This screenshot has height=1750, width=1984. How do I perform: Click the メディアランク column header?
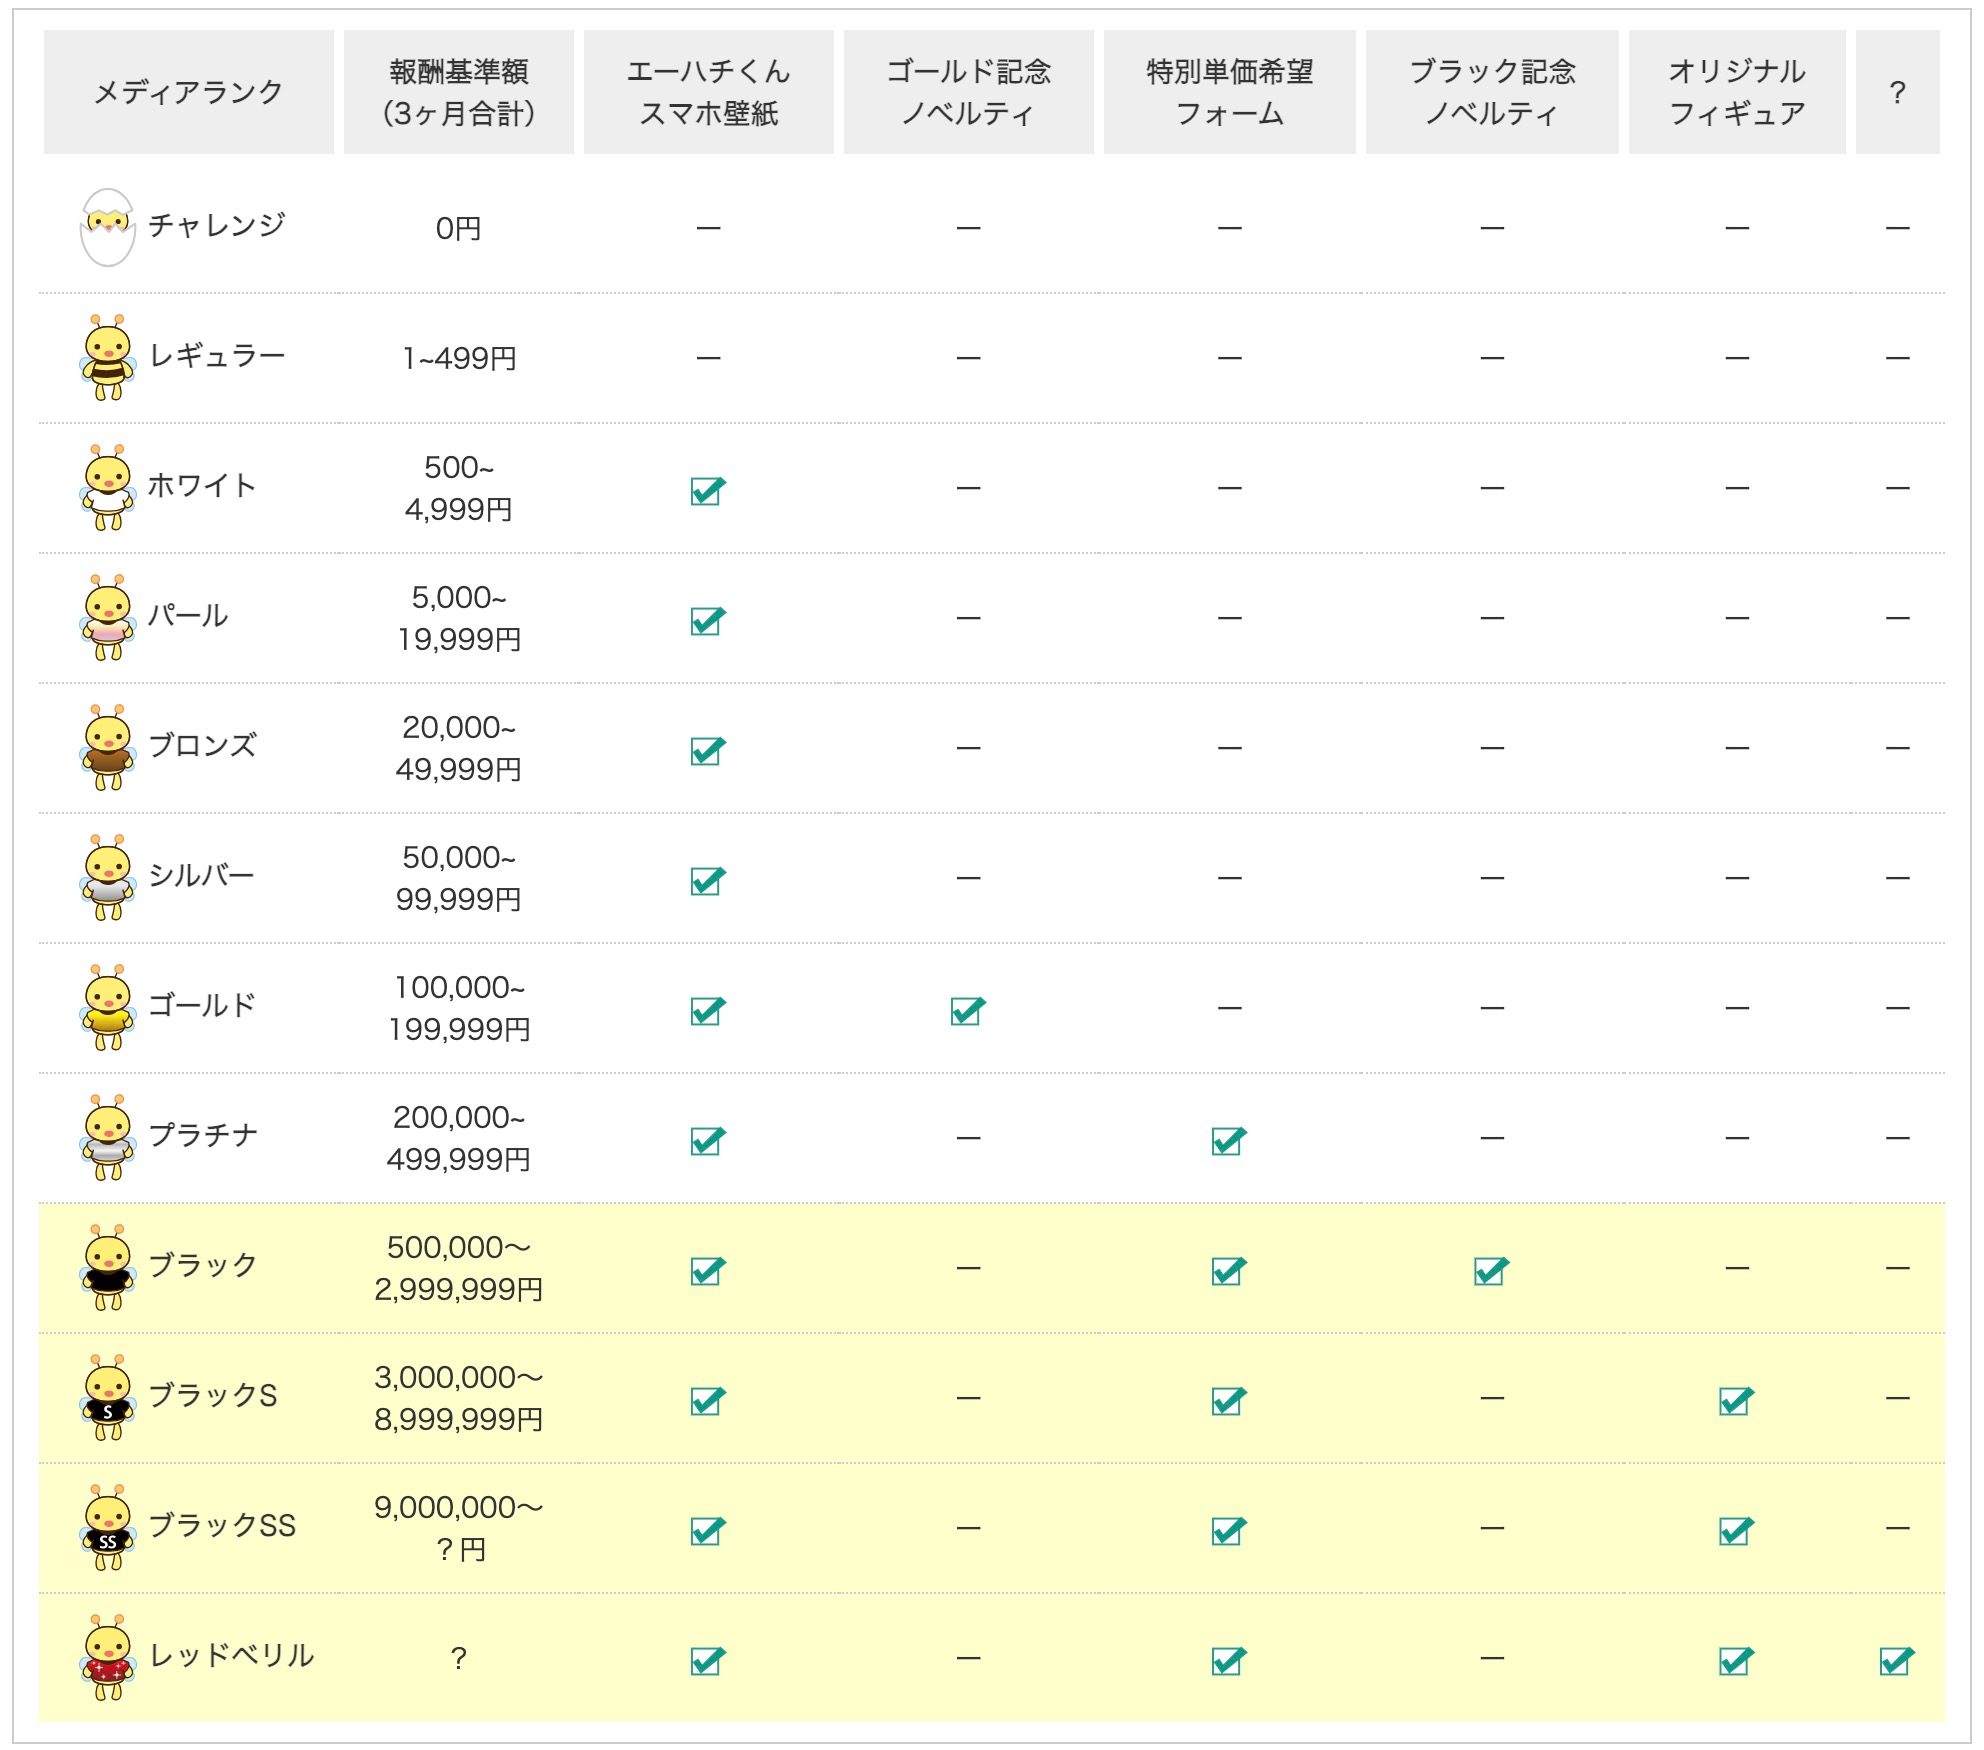pyautogui.click(x=188, y=92)
